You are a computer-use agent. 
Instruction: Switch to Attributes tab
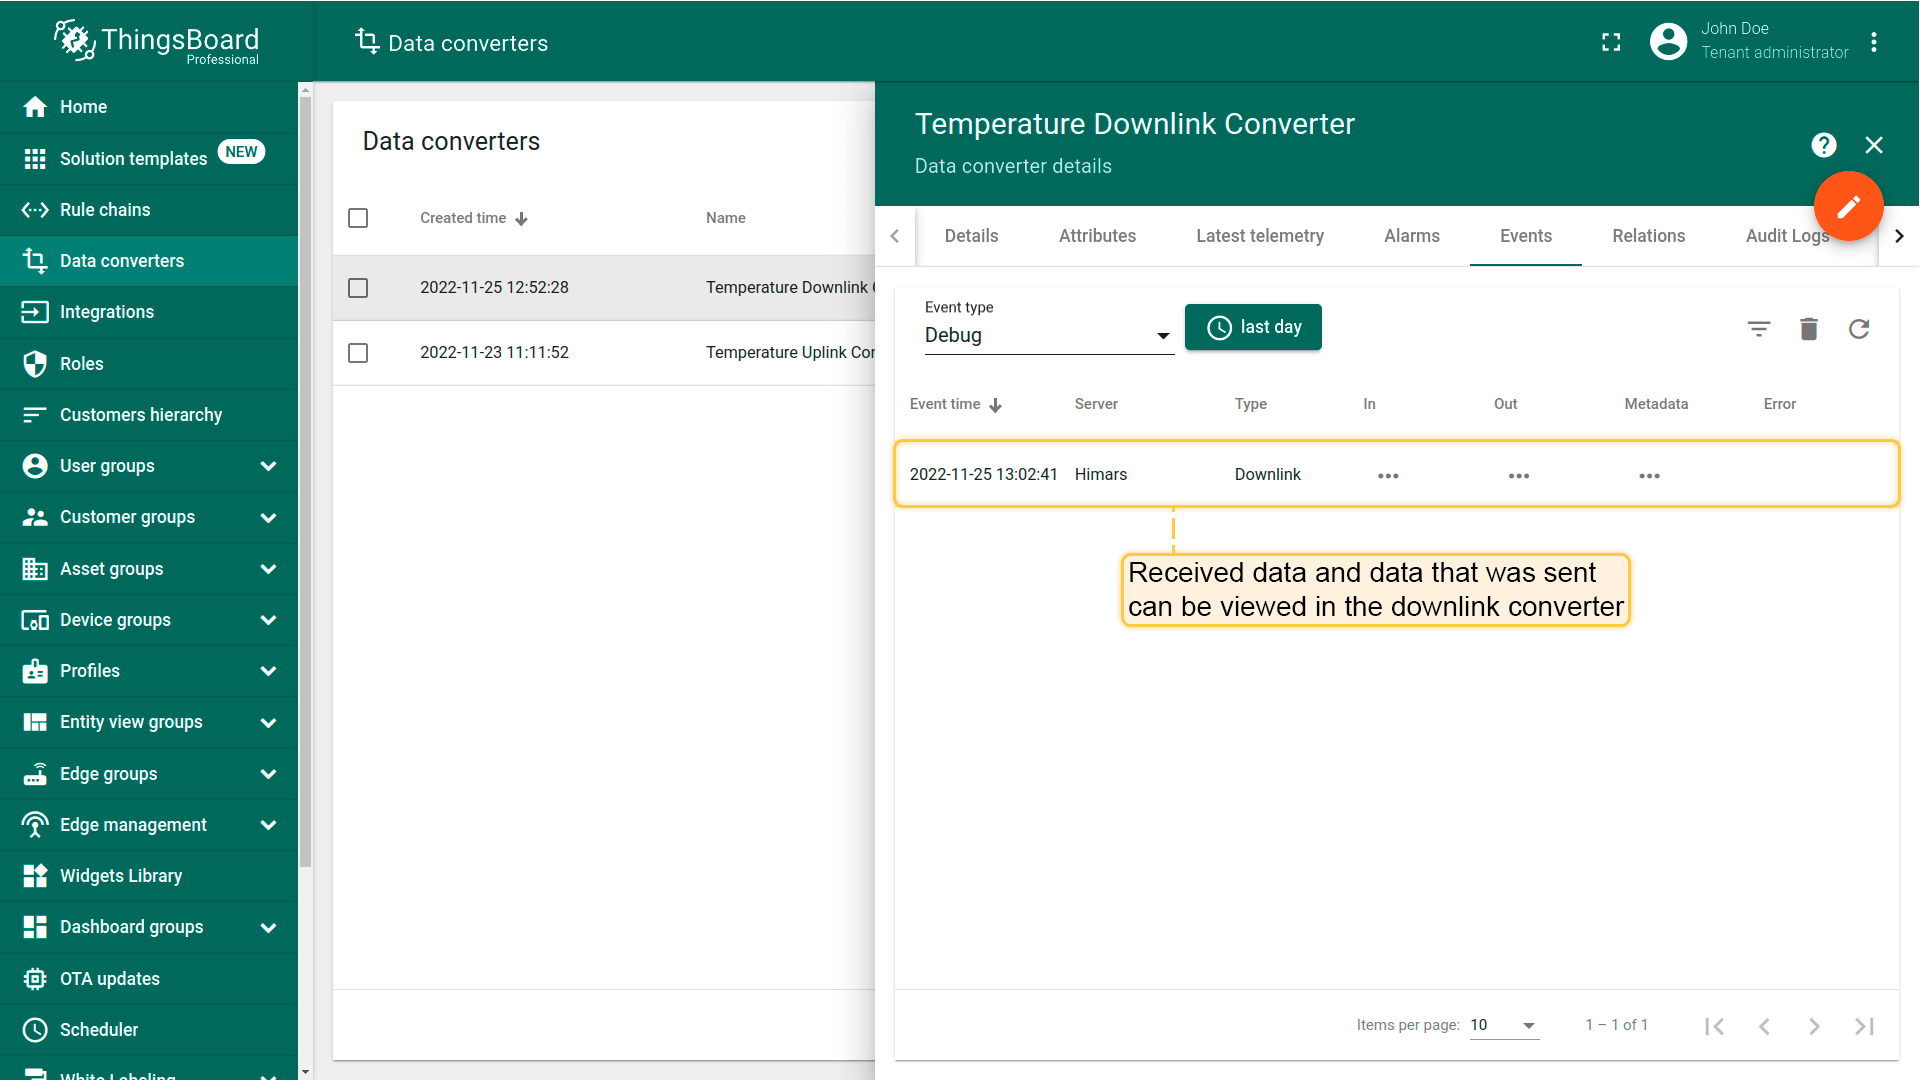click(1097, 236)
